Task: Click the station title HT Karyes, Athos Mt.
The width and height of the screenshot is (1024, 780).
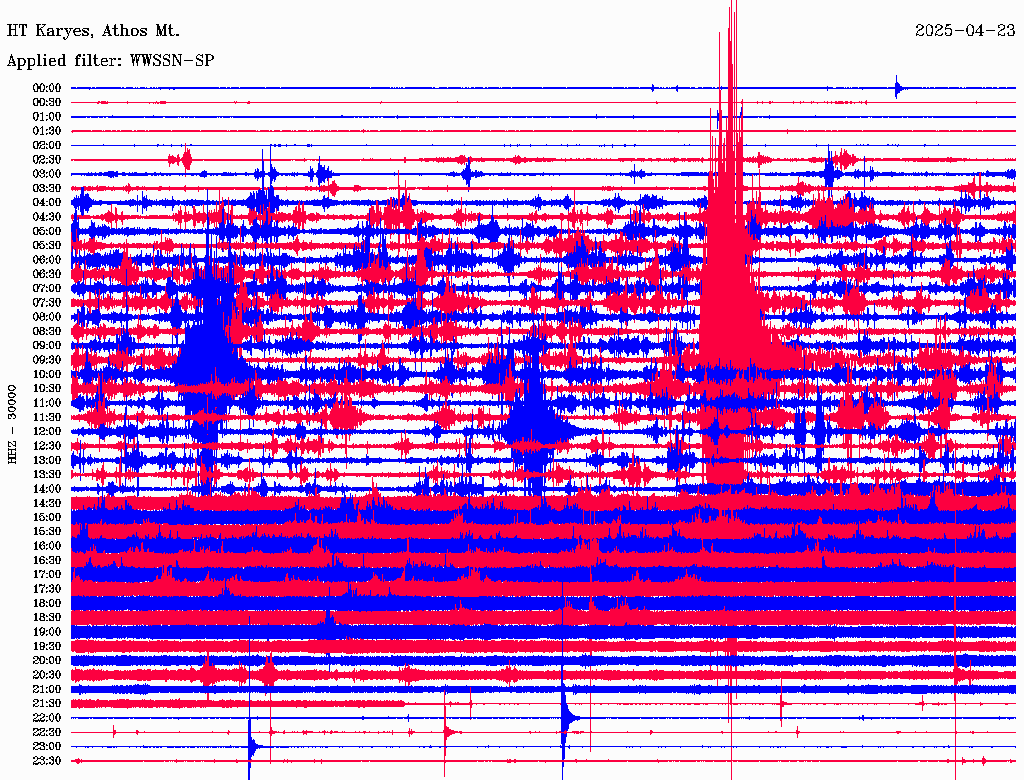Action: [93, 30]
